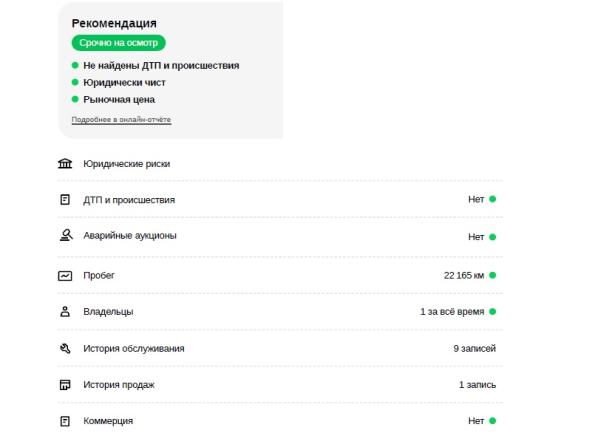Click the 1 запись sales history value

[x=477, y=385]
